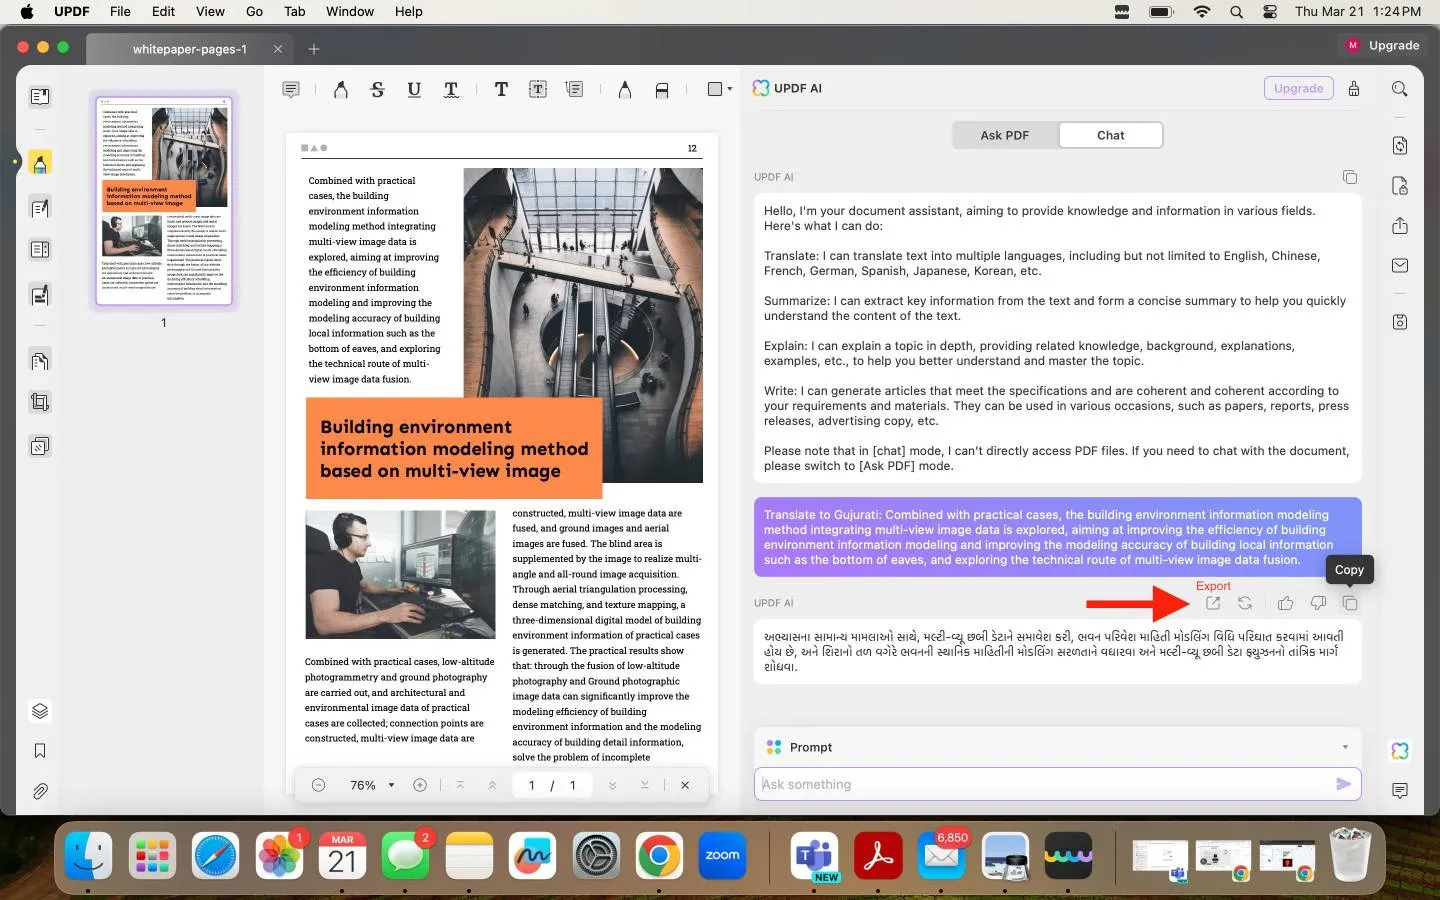Select the Pencil drawing tool
The image size is (1440, 900).
coord(625,90)
